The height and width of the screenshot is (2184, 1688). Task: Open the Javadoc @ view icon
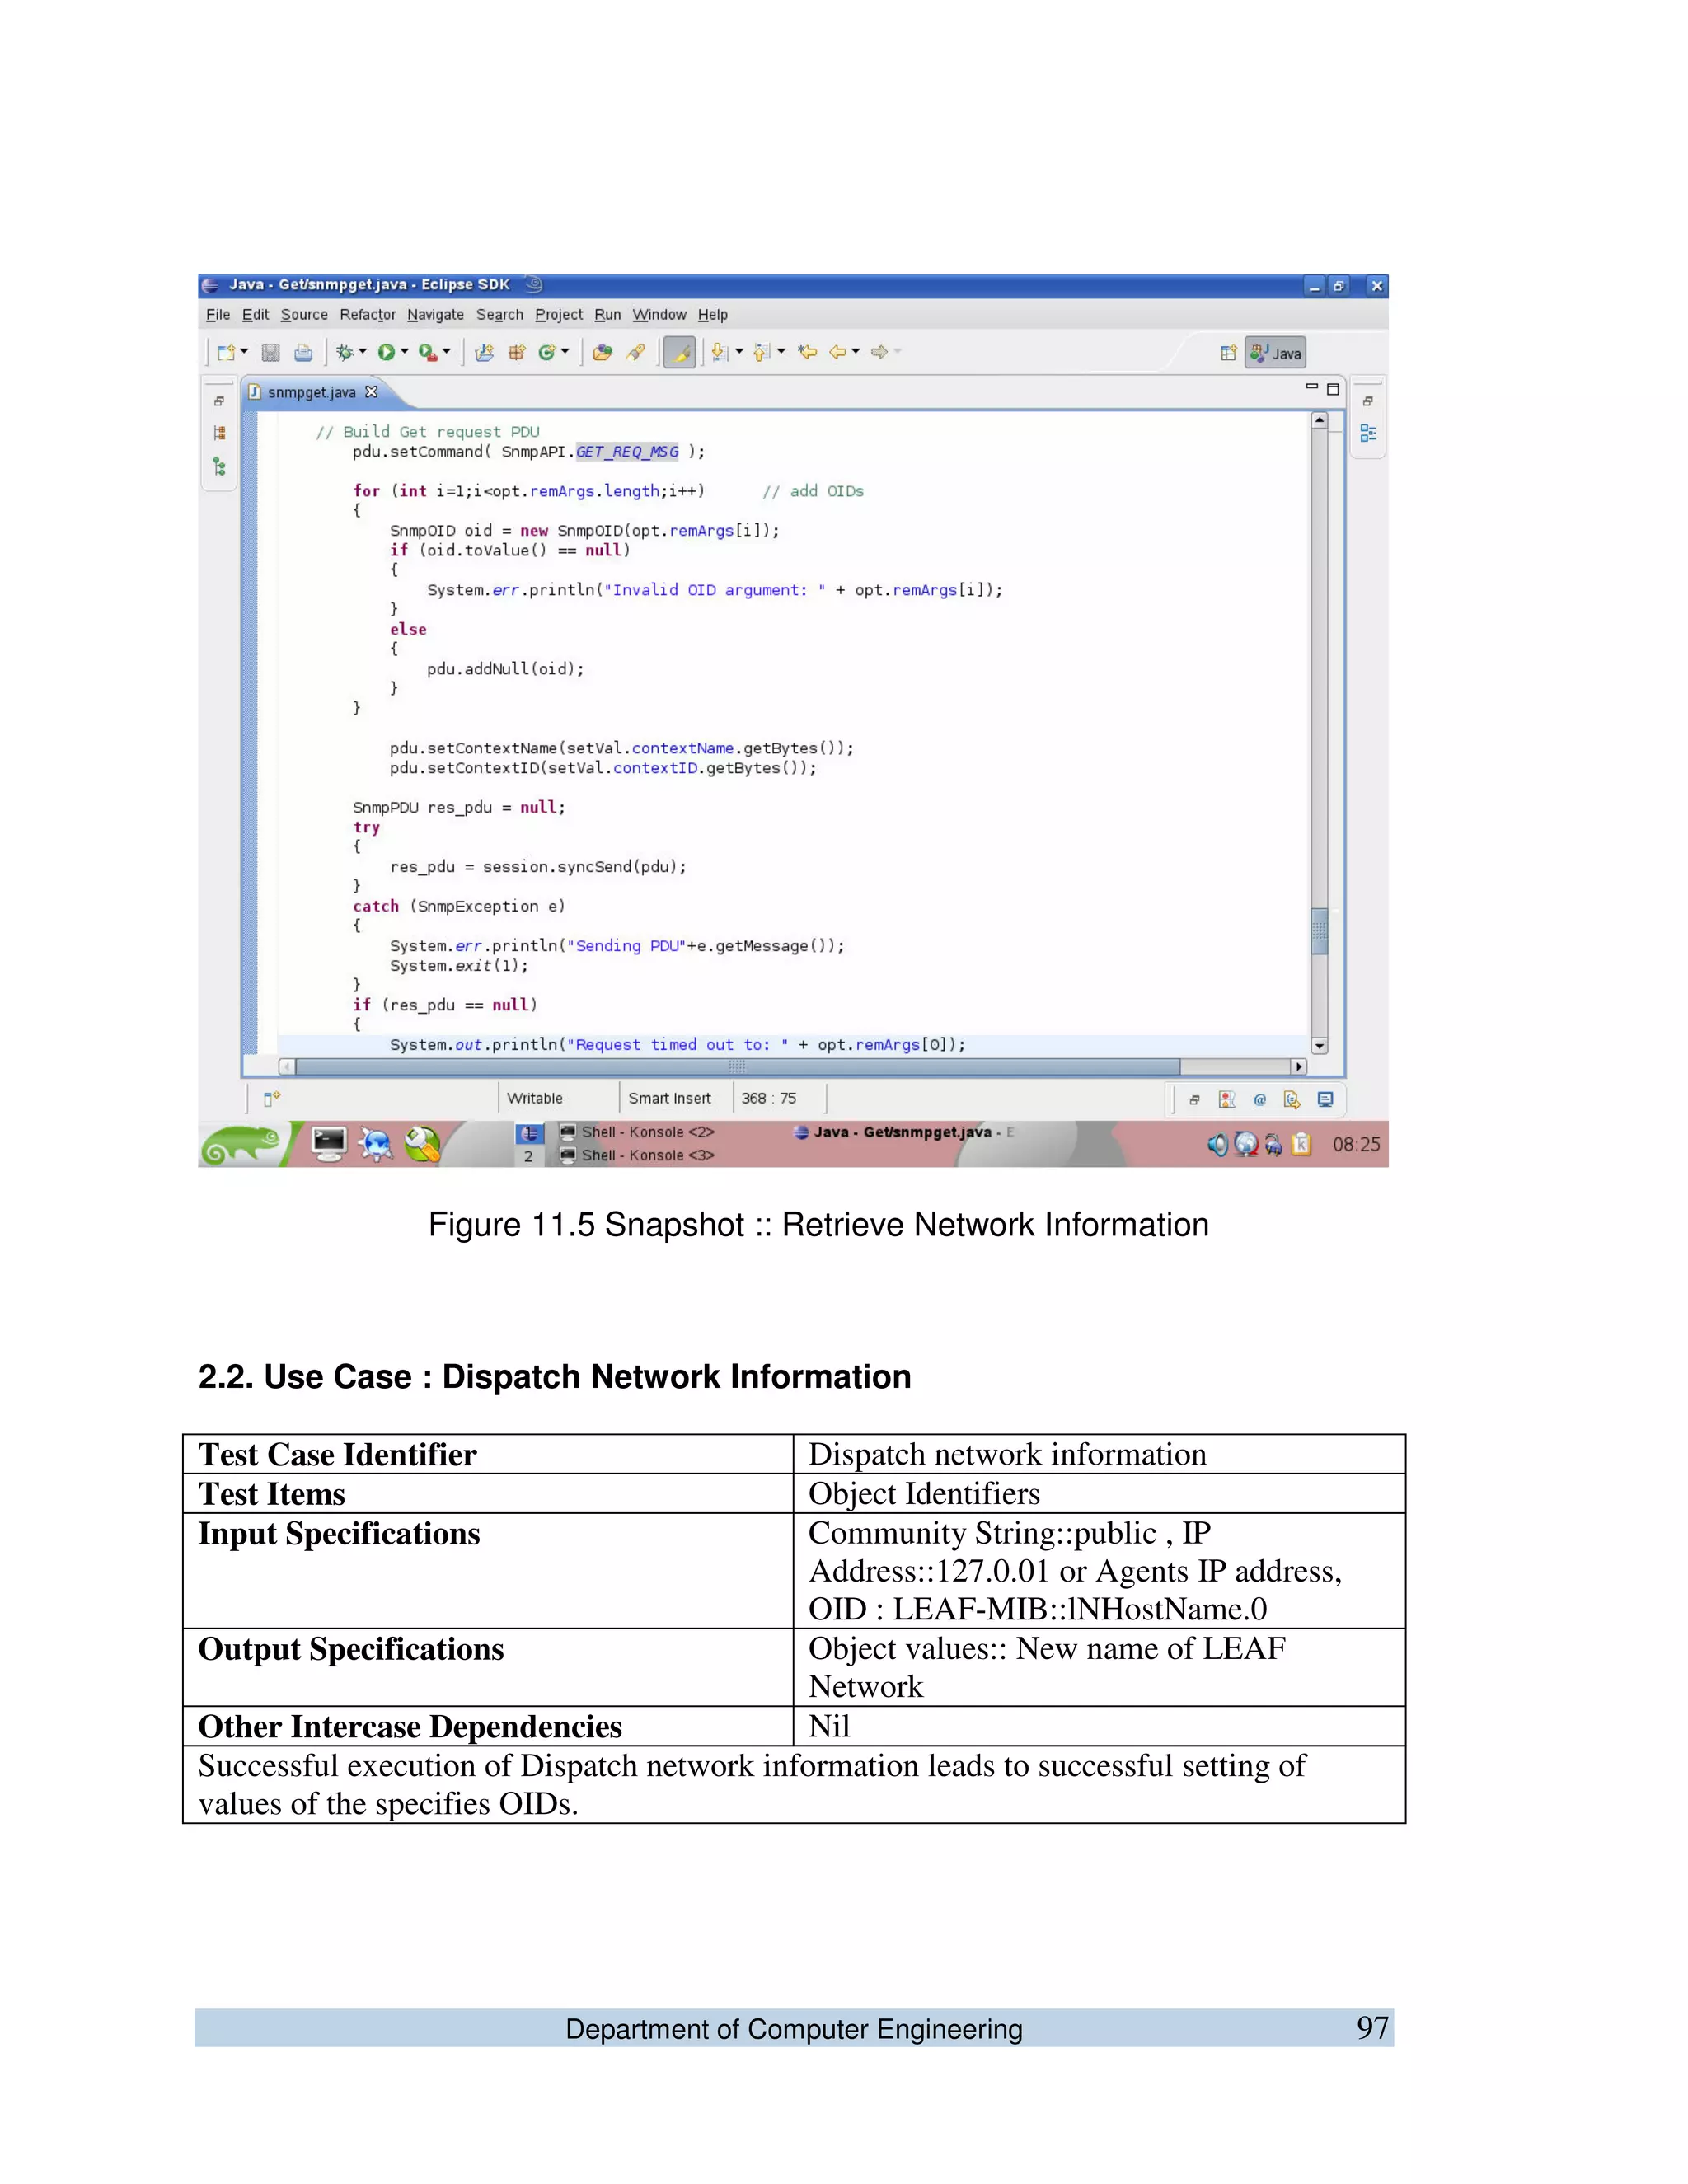(x=1260, y=1100)
